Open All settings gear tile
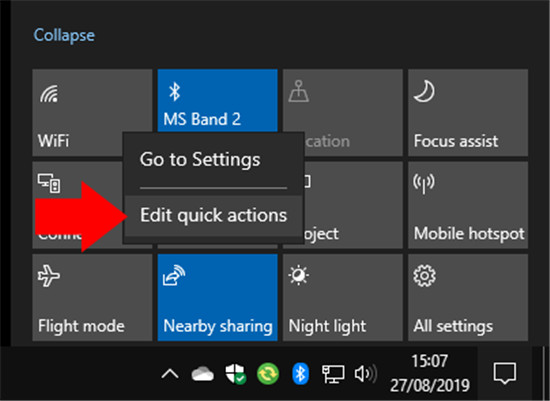The height and width of the screenshot is (401, 550). click(x=468, y=297)
